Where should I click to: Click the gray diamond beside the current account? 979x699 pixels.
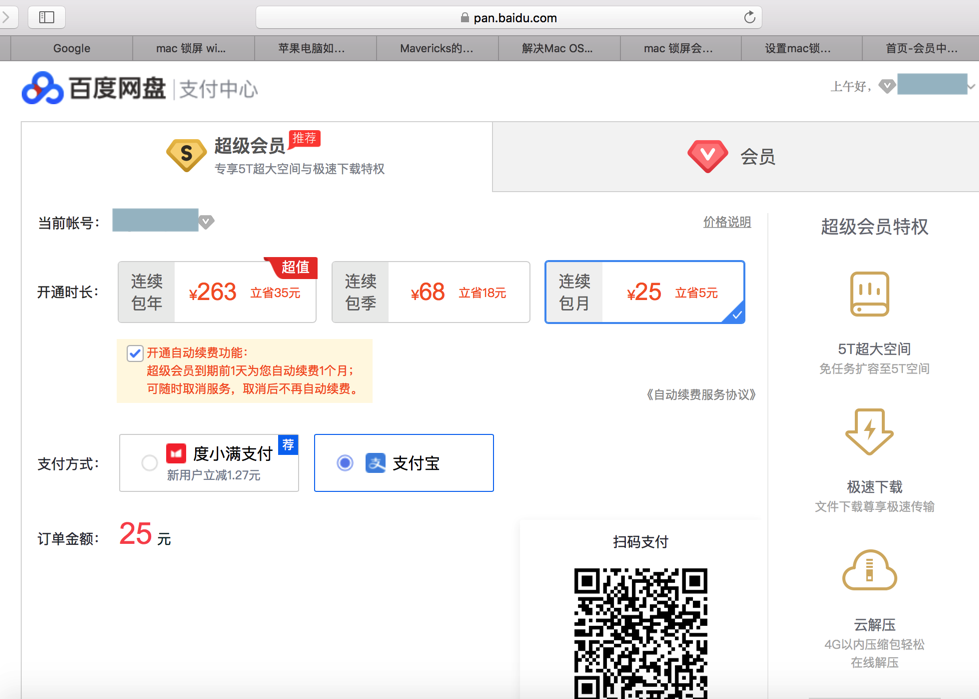click(x=206, y=222)
